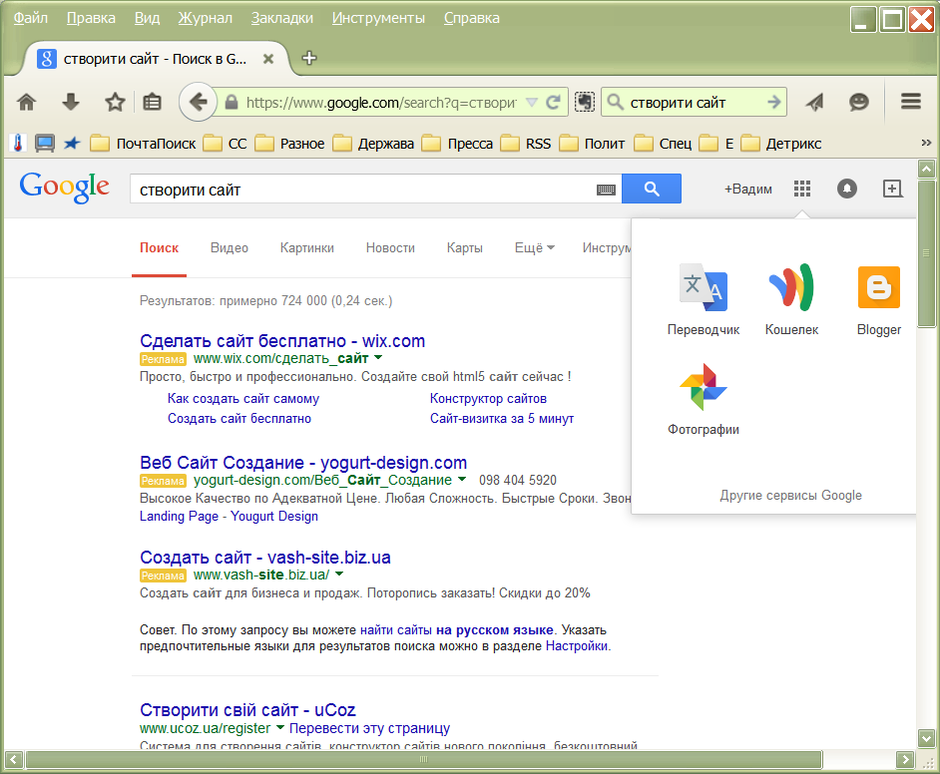Open the chat smiley bubble icon
940x774 pixels.
(858, 103)
